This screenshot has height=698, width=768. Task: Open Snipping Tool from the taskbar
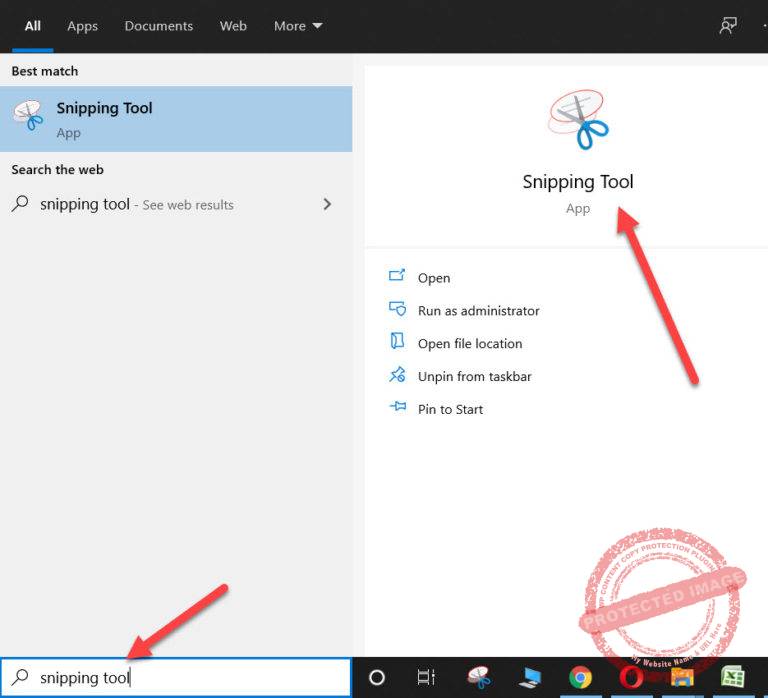[479, 678]
